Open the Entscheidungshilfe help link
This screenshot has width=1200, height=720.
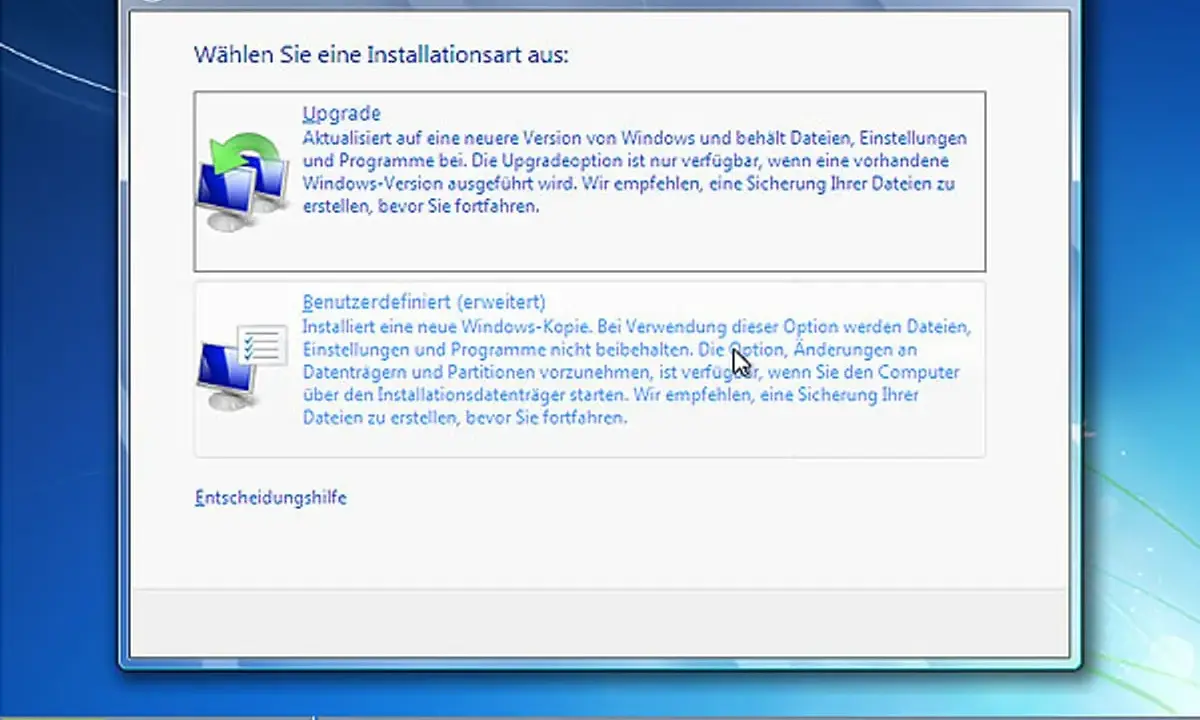[270, 497]
